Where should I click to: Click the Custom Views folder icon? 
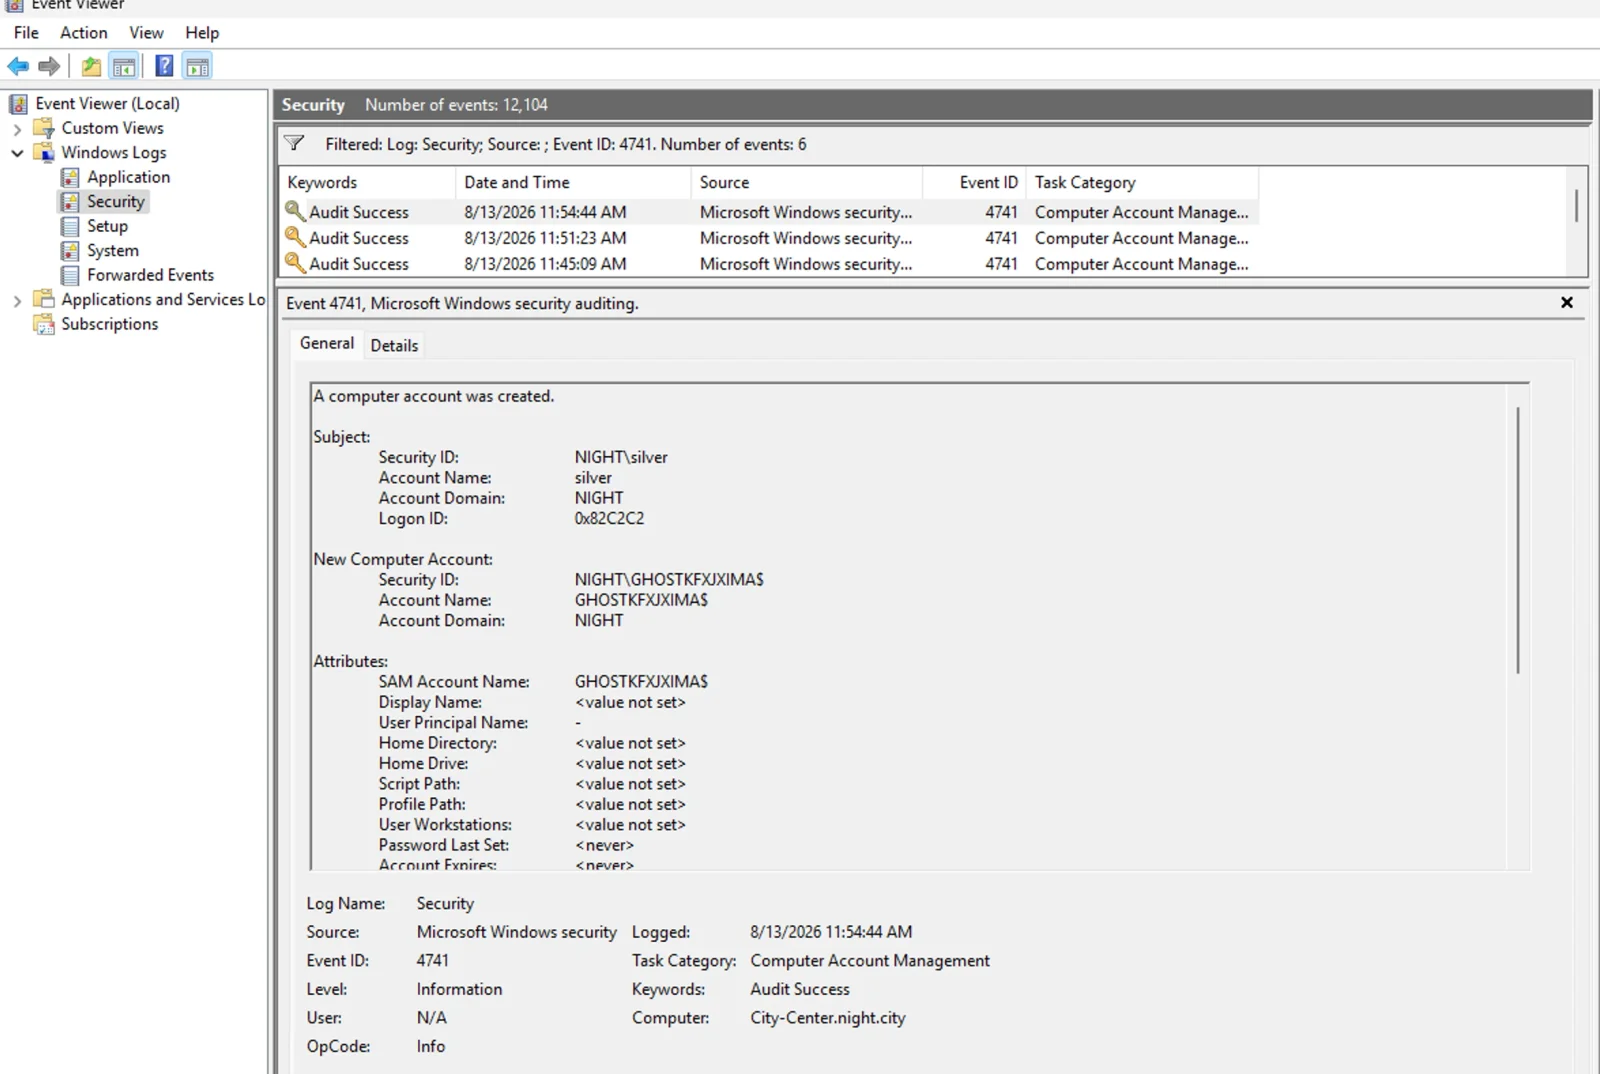[x=43, y=128]
